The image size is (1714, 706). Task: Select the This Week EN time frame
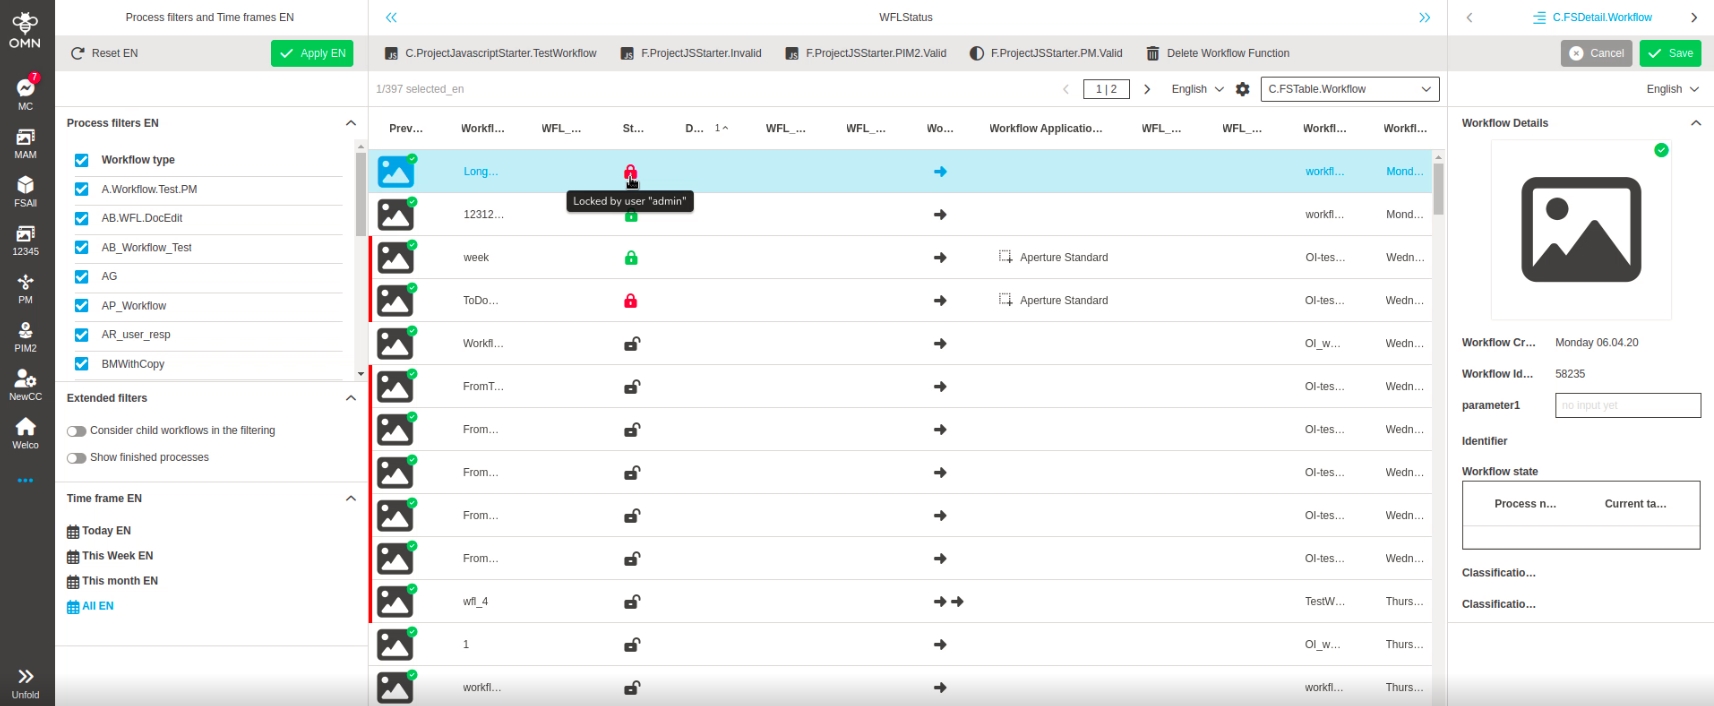tap(116, 556)
